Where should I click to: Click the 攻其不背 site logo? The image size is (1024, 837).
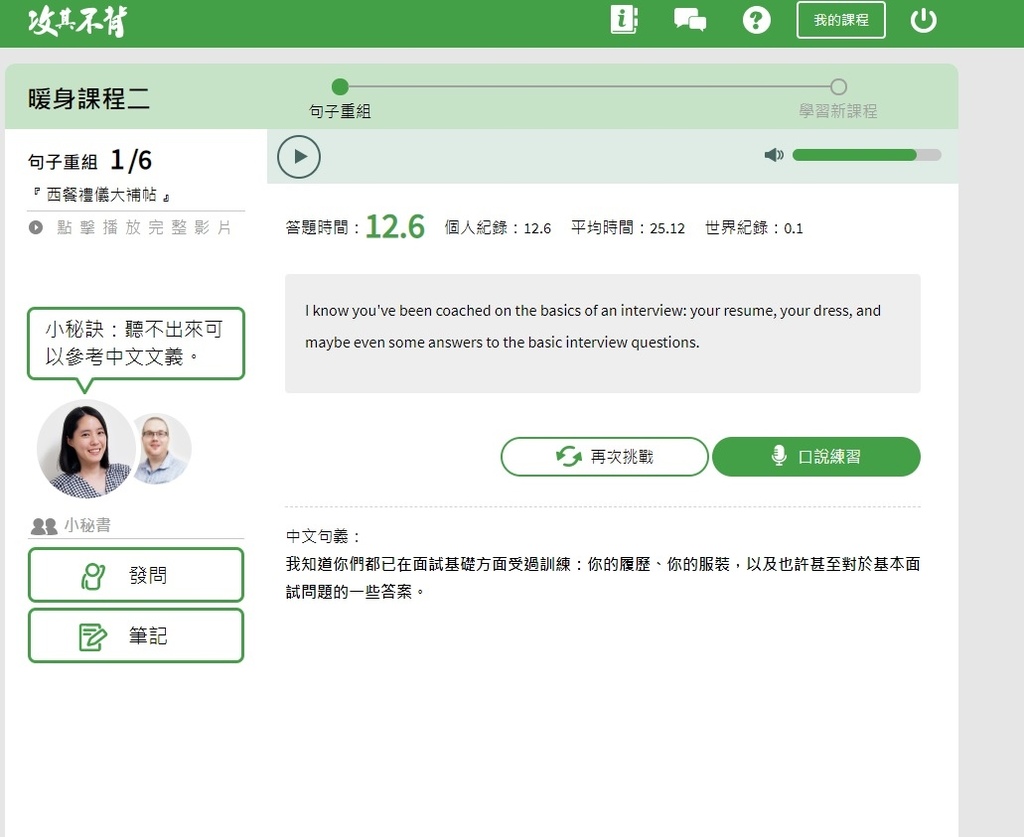tap(77, 22)
